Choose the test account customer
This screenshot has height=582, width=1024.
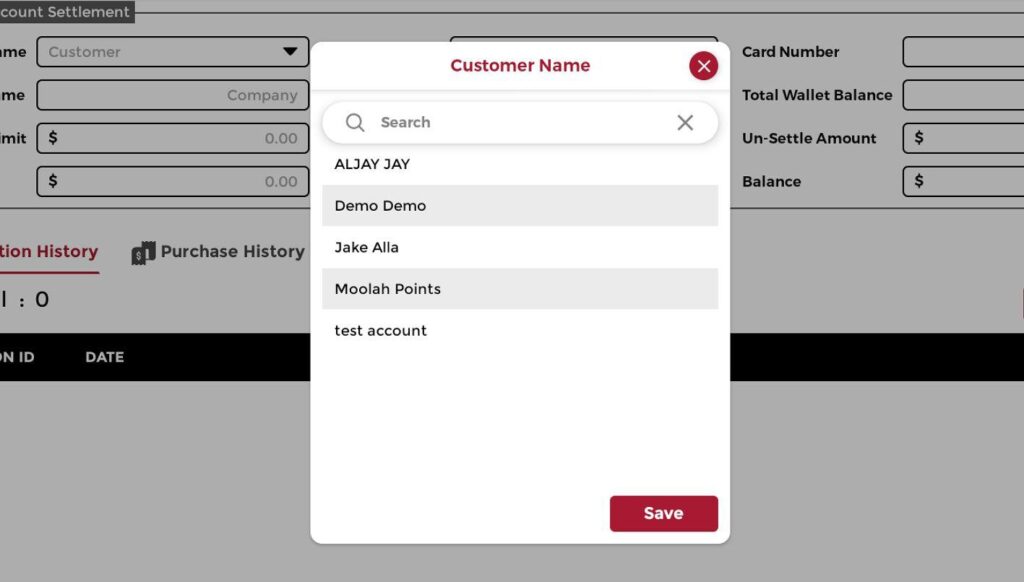tap(380, 331)
